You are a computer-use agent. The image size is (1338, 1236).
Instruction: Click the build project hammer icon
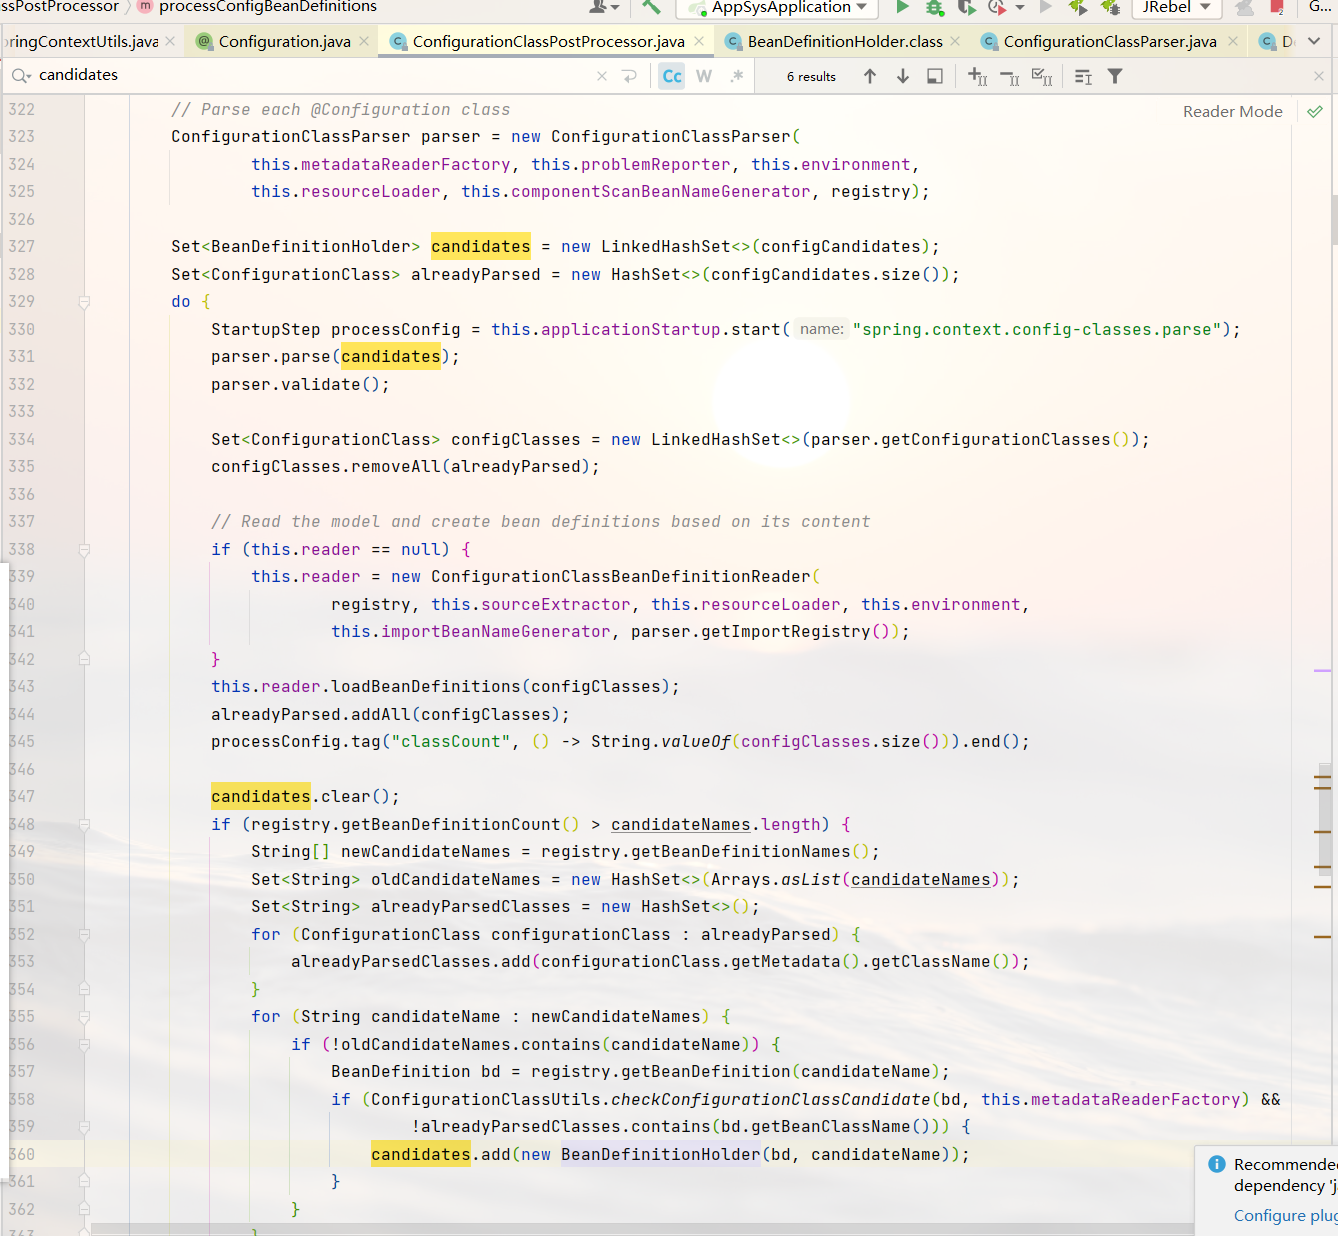click(652, 7)
